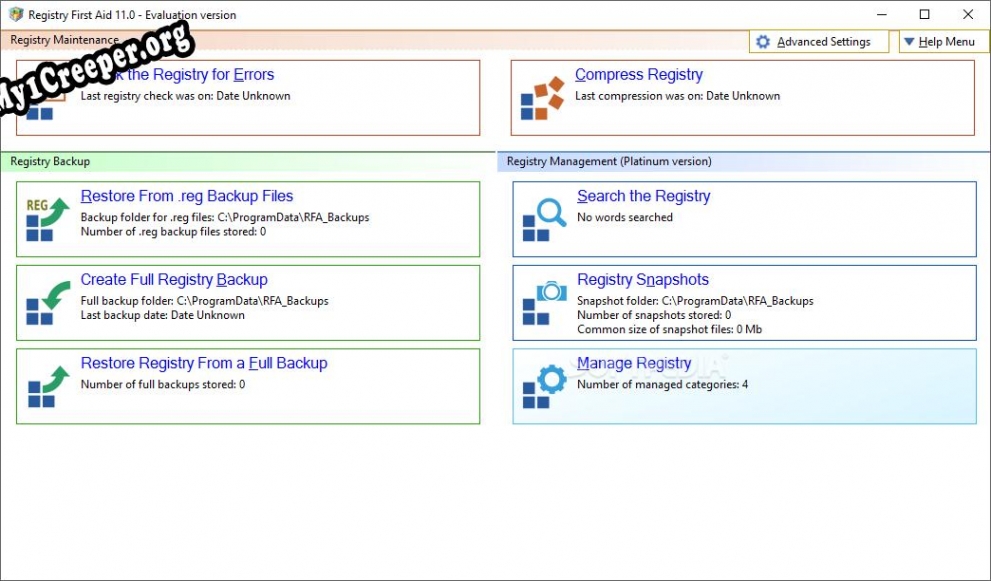Click the Restore Registry From Full Backup icon
Viewport: 991px width, 581px height.
coord(47,386)
